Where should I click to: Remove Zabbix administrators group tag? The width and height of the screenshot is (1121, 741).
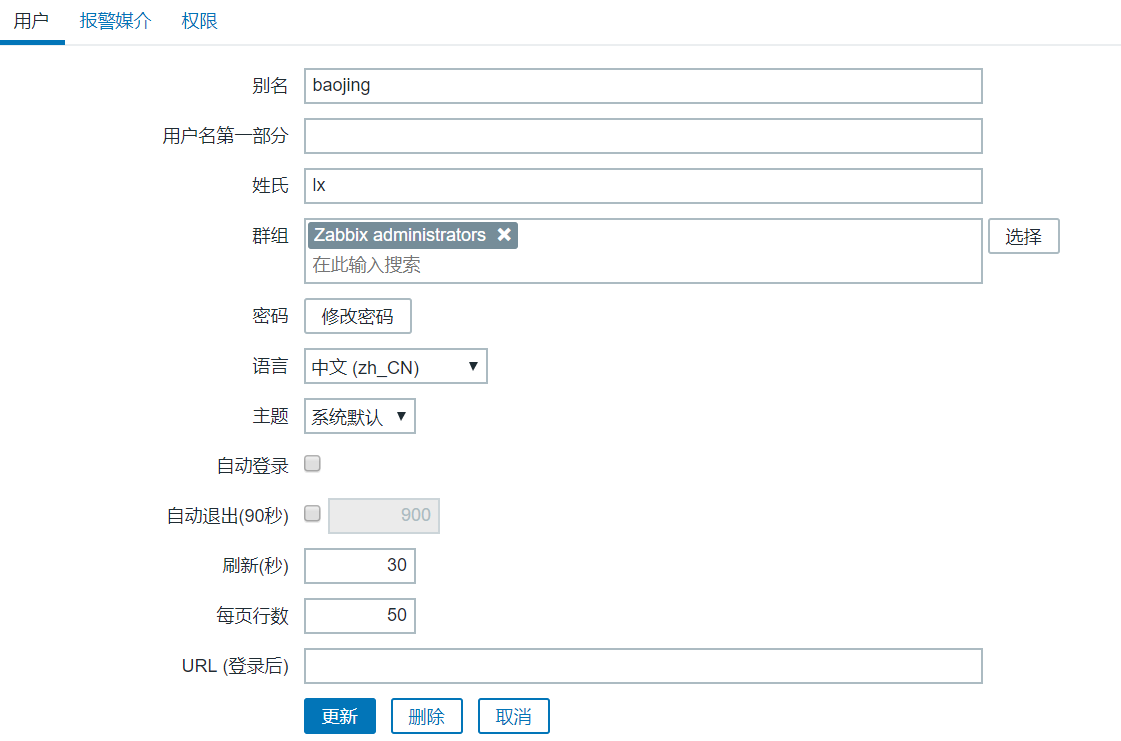pos(504,235)
